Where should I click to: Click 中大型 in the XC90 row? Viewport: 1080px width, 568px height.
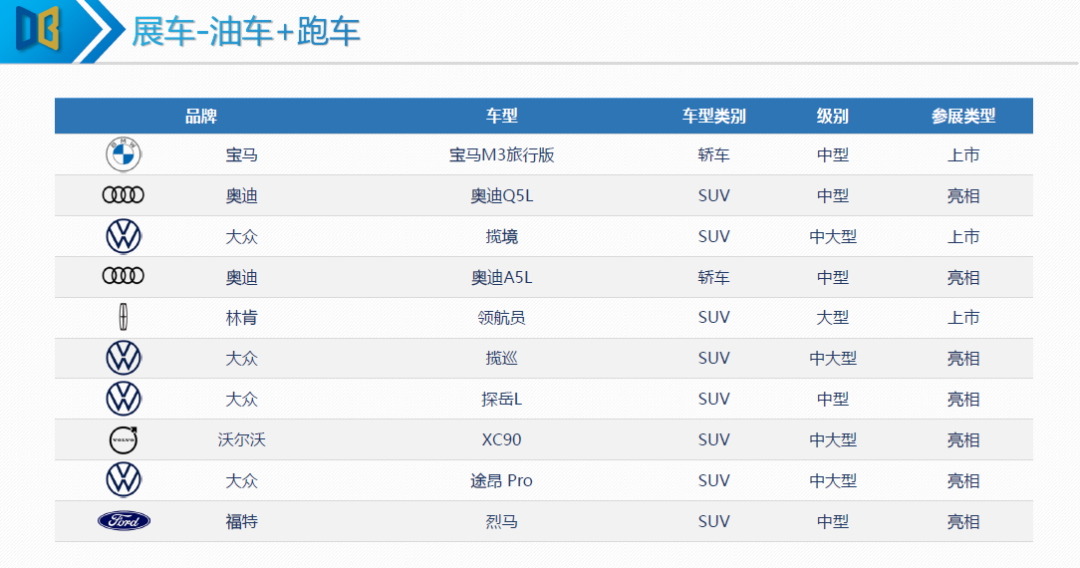[833, 439]
